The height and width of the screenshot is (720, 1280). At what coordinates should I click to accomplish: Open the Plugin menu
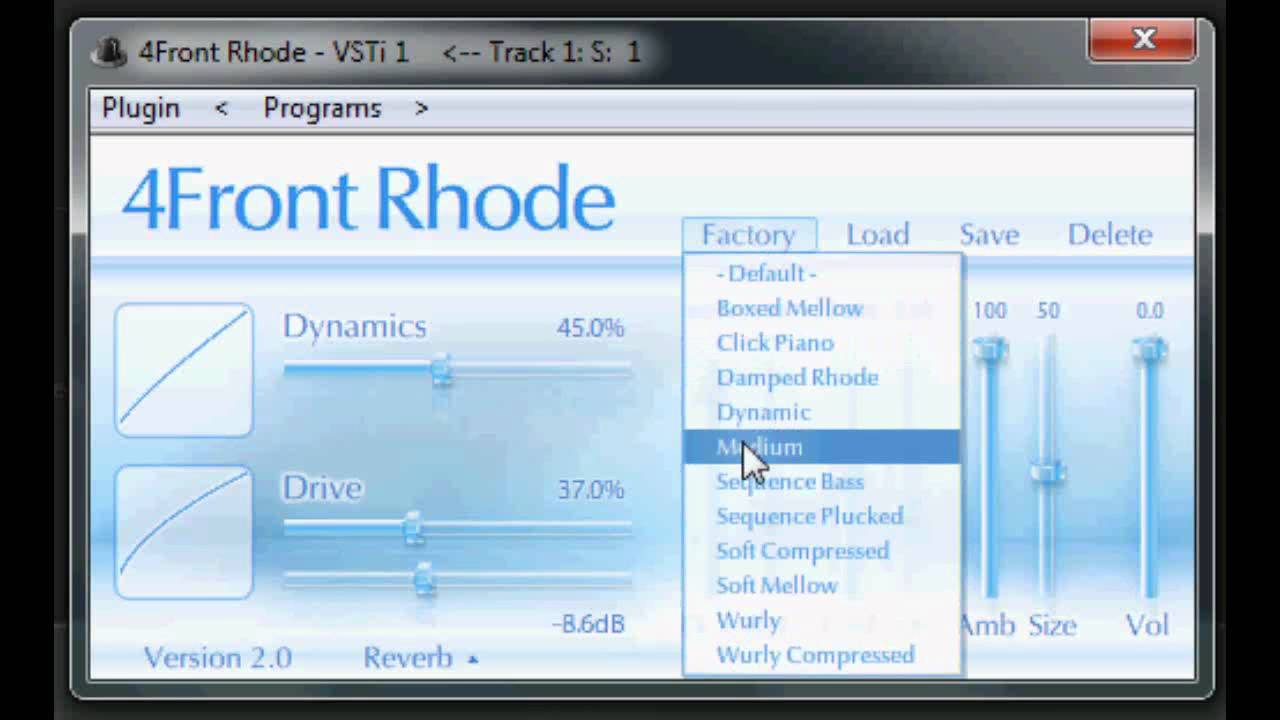[141, 108]
